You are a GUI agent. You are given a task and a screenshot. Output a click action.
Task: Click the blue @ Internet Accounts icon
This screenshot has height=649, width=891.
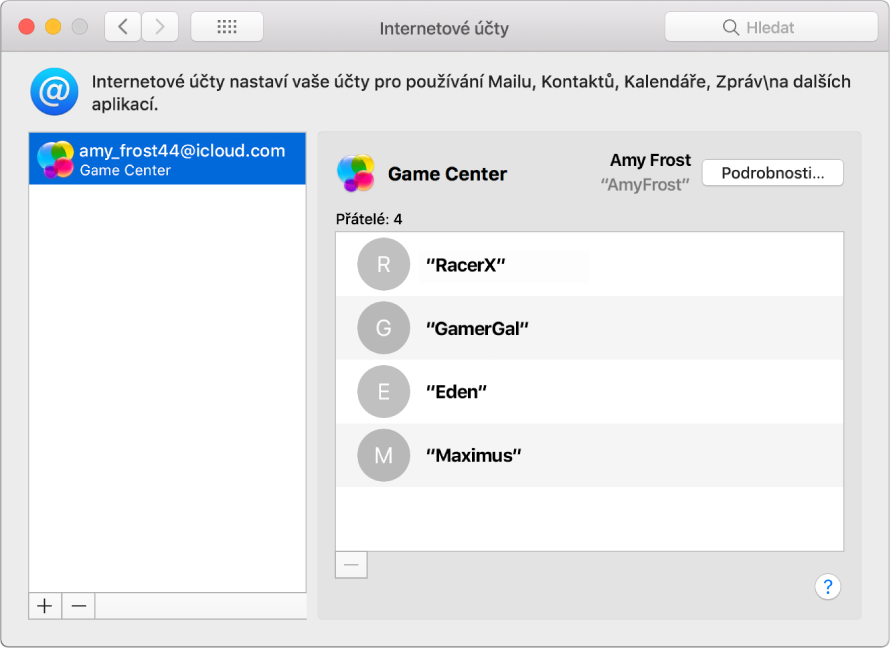click(x=54, y=91)
